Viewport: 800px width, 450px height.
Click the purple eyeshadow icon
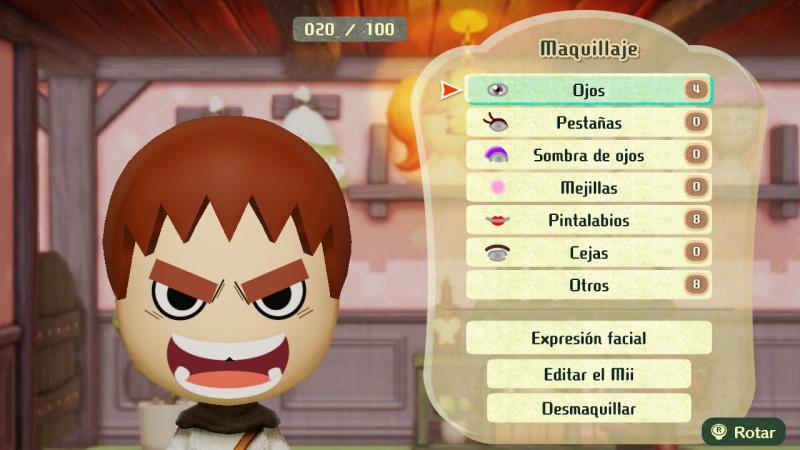pyautogui.click(x=496, y=155)
